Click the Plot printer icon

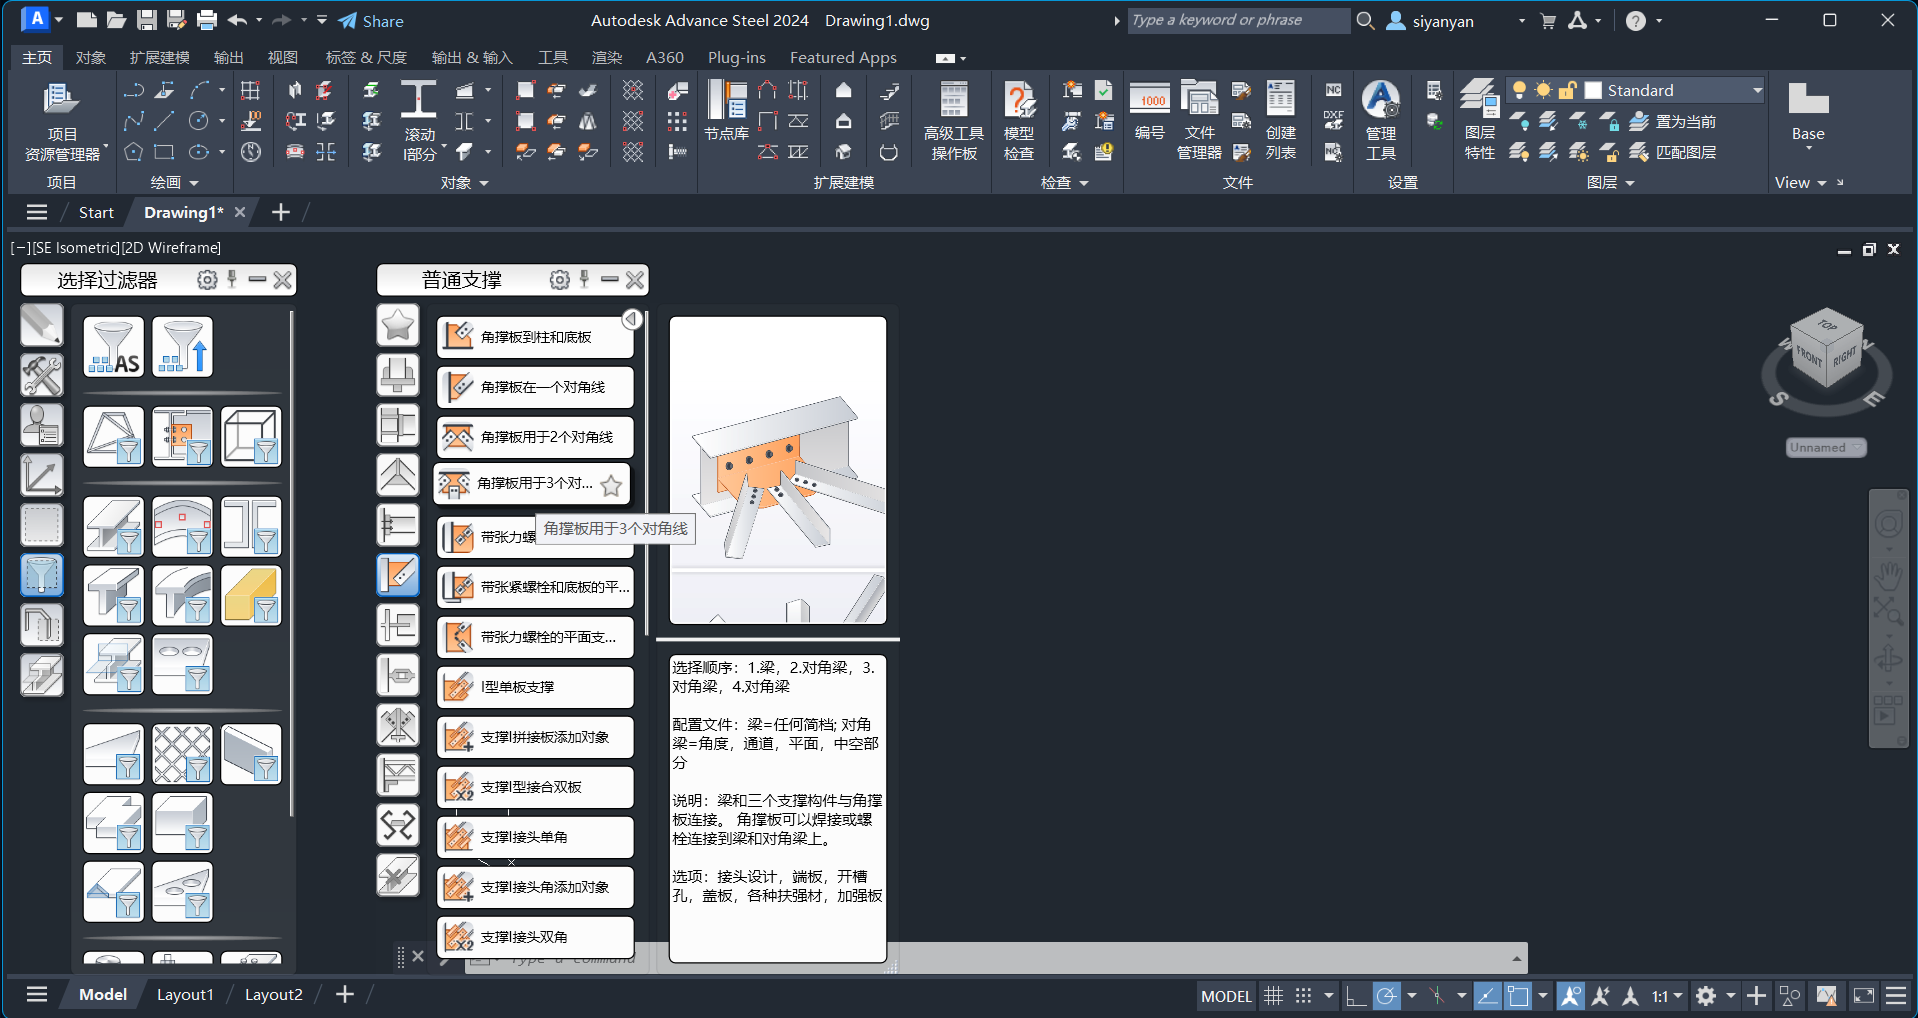(x=207, y=20)
